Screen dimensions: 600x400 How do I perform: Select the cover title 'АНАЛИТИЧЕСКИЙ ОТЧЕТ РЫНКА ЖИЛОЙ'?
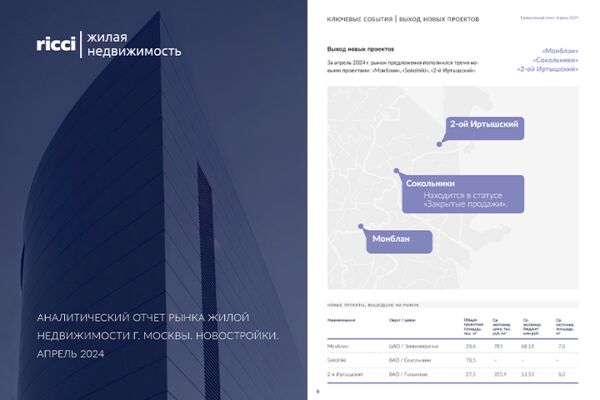point(143,318)
